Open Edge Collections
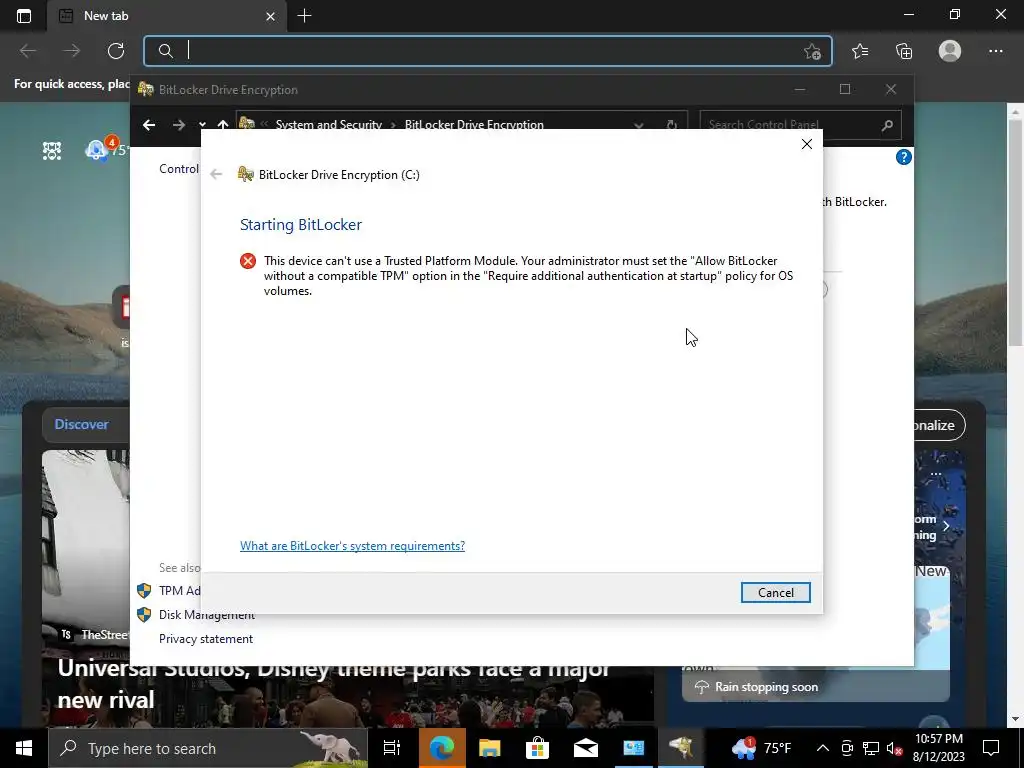 904,51
